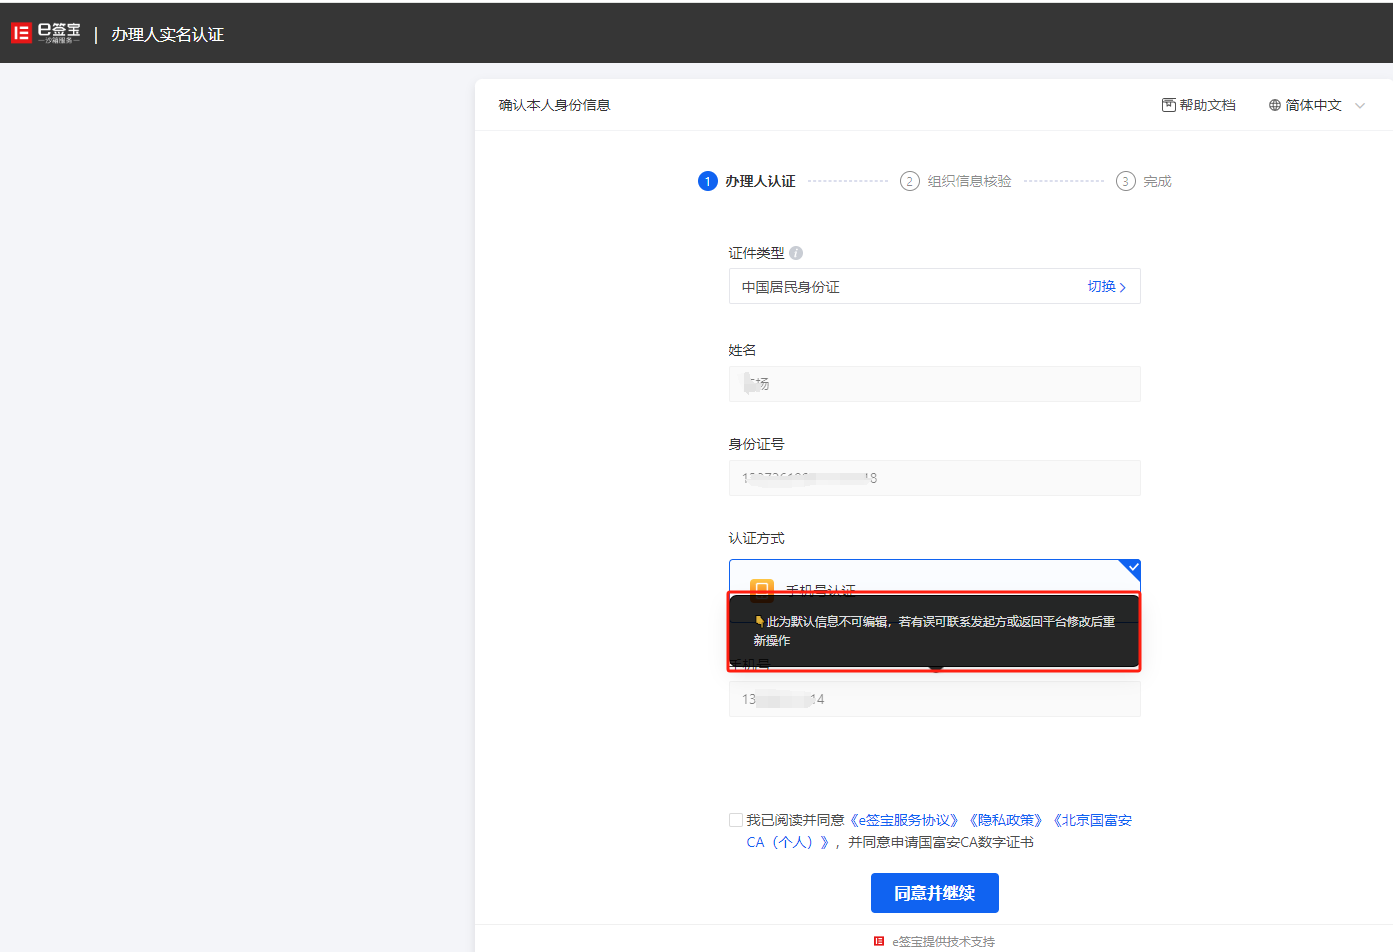This screenshot has height=952, width=1393.
Task: Click the 姓名 input field
Action: (x=934, y=384)
